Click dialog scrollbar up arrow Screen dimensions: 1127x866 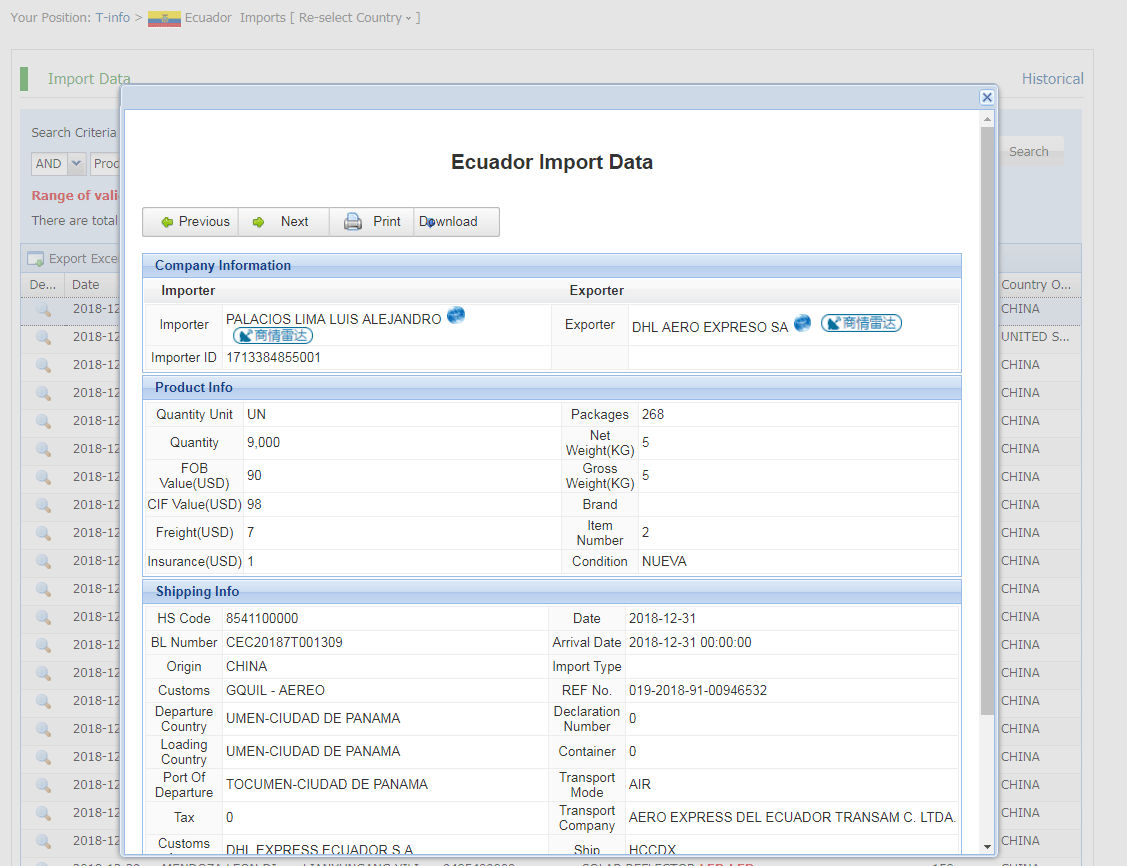click(x=987, y=119)
